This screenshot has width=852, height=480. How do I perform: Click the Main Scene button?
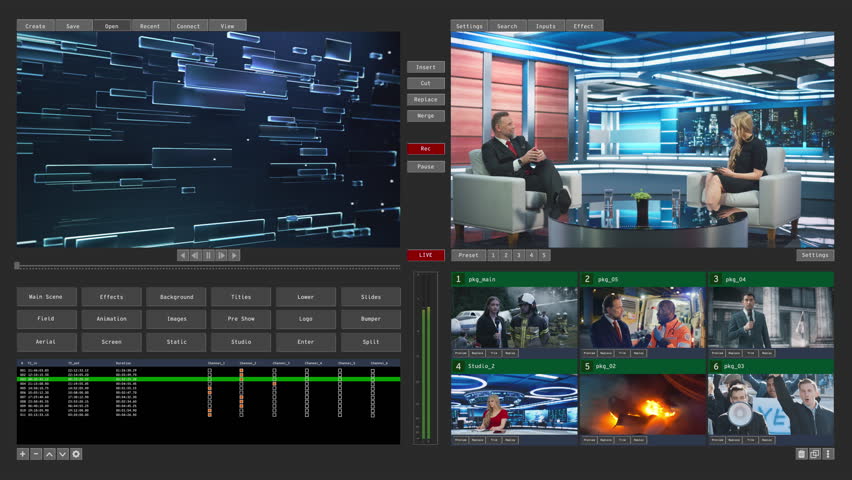pyautogui.click(x=46, y=297)
